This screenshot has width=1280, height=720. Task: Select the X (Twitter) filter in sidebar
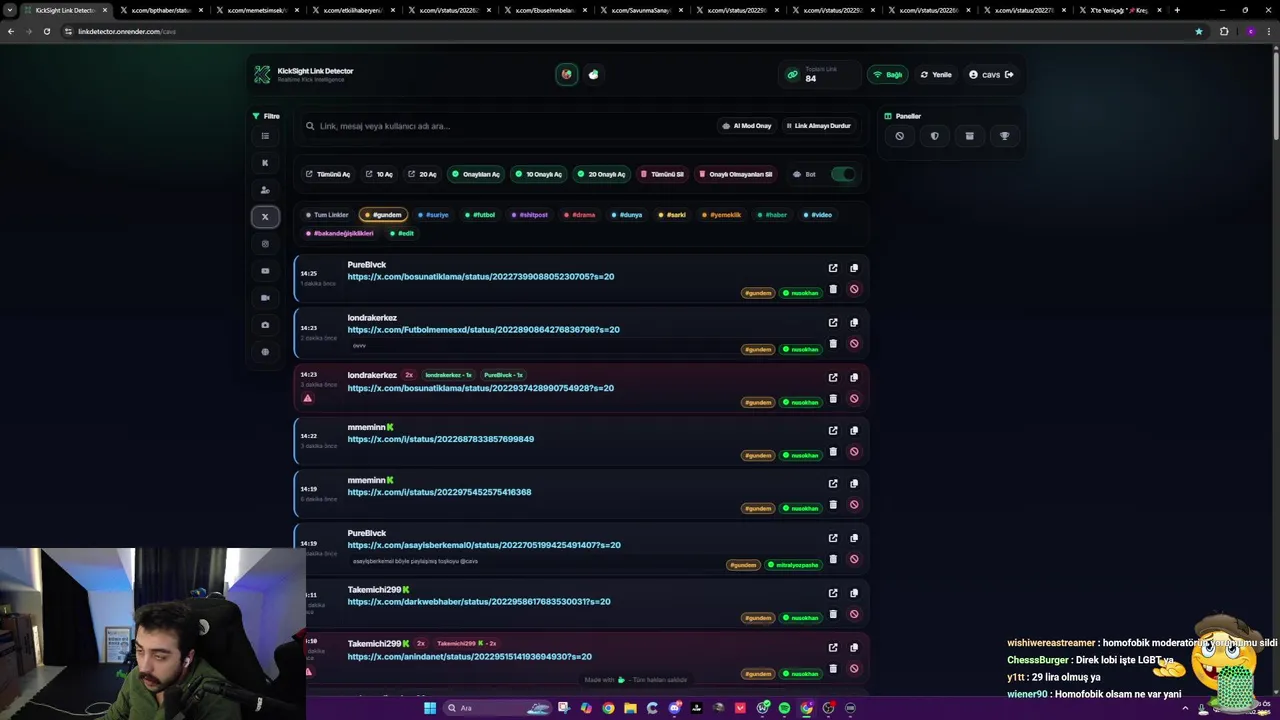pos(265,216)
